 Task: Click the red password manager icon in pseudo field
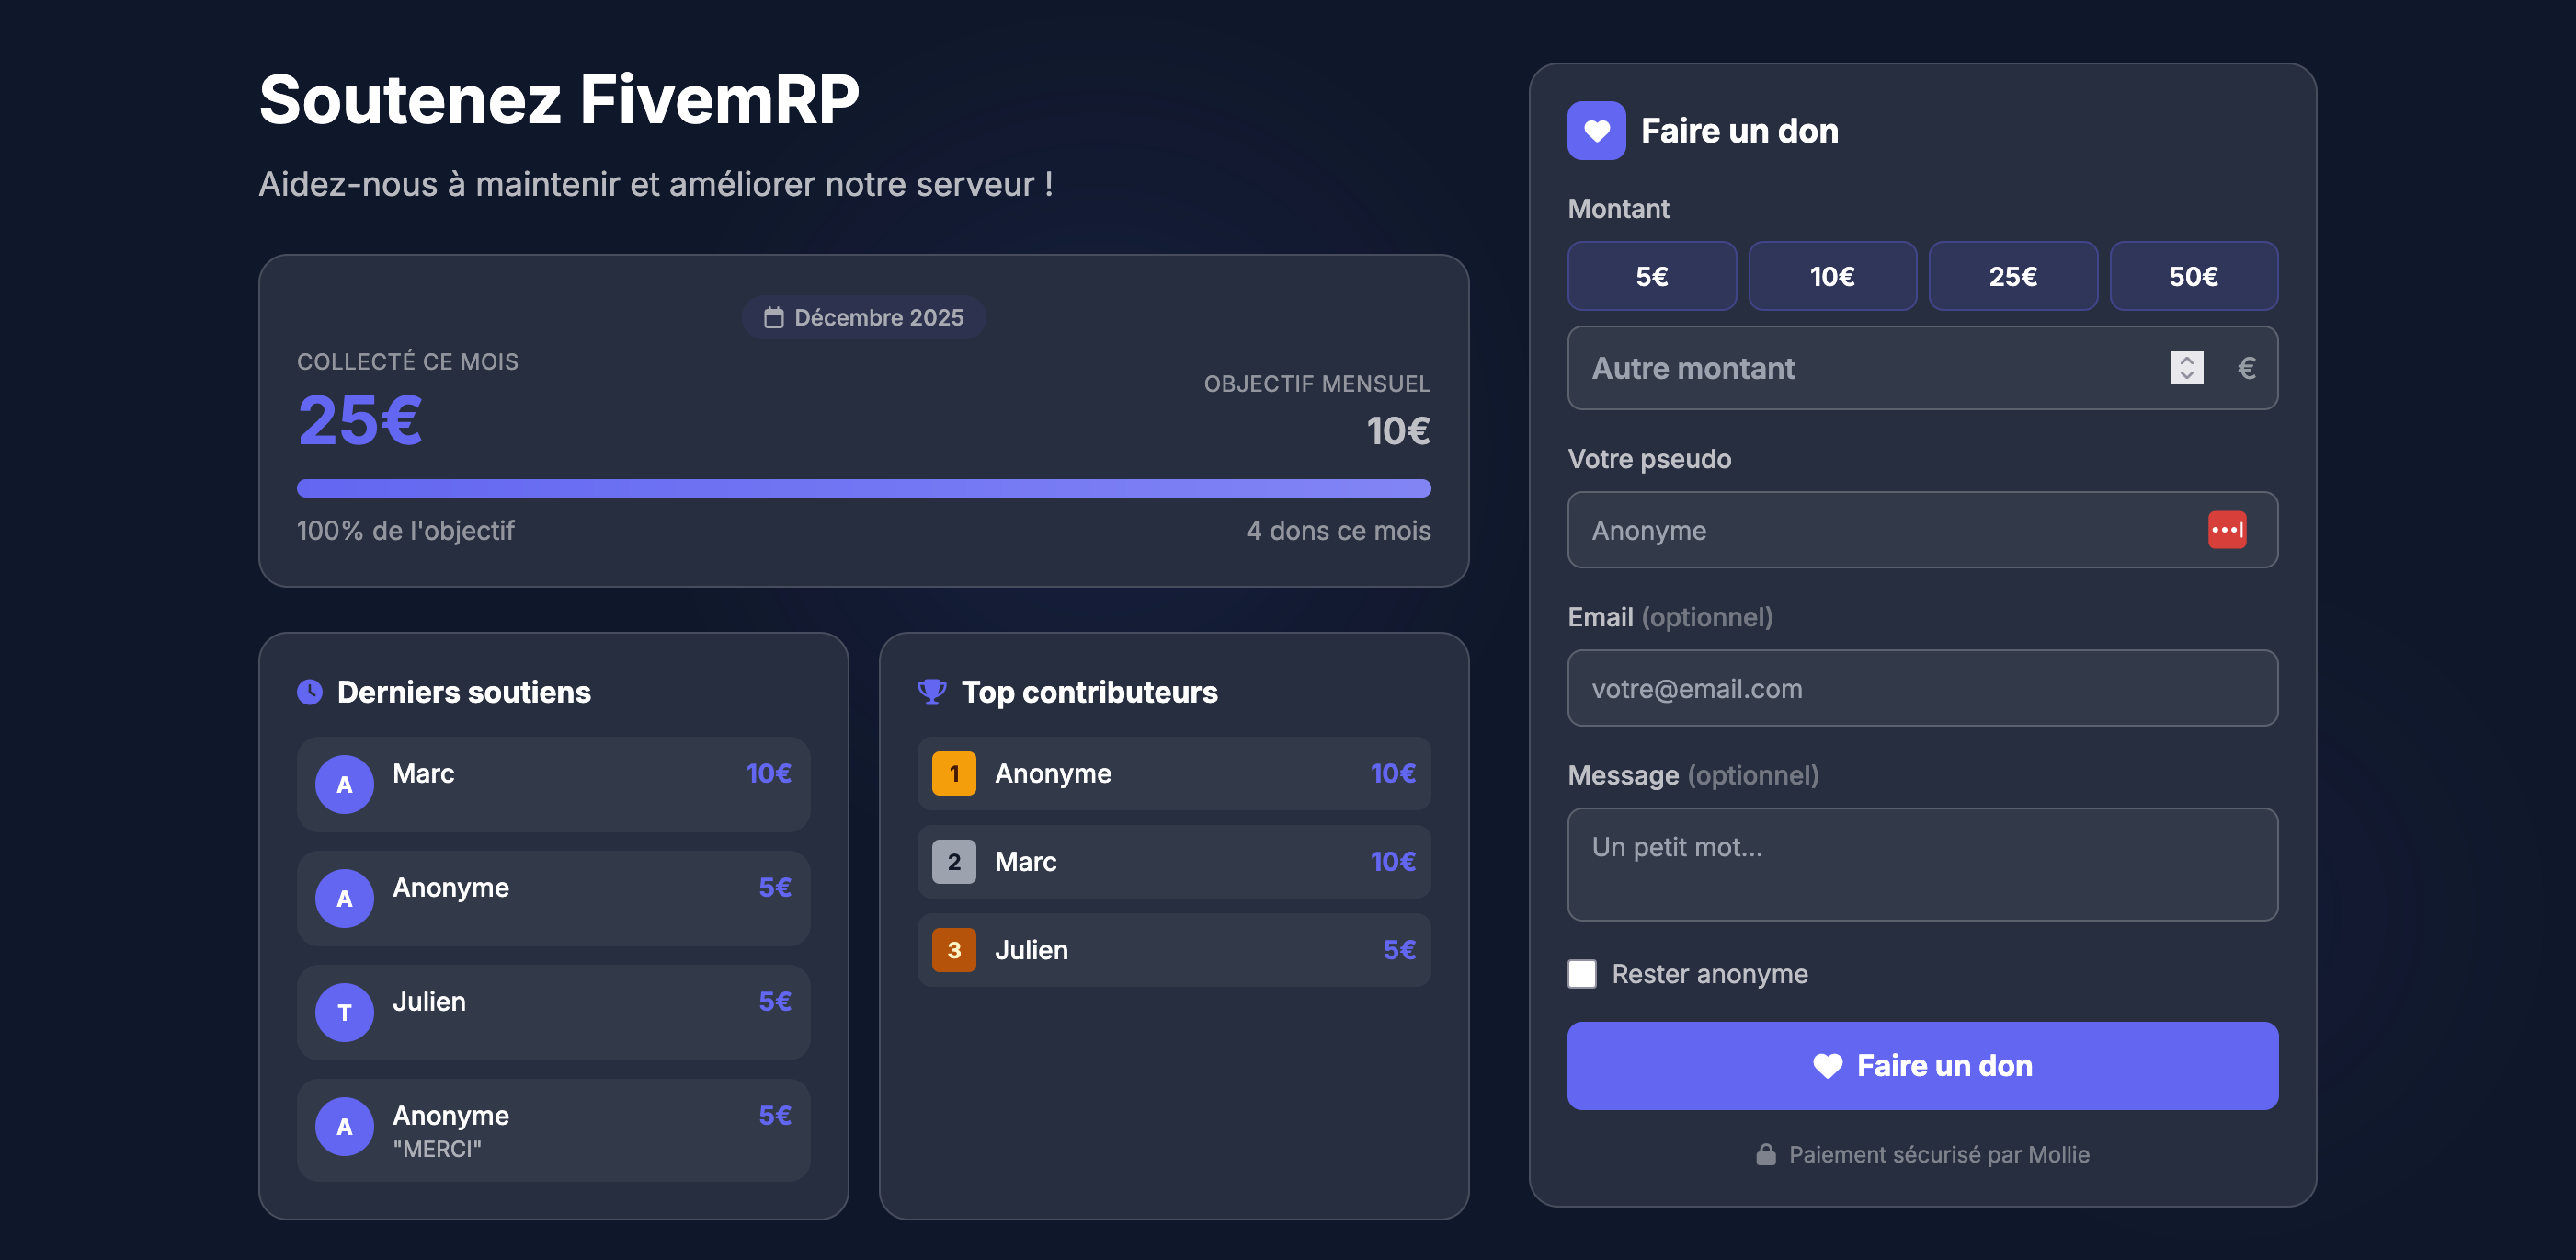click(x=2225, y=530)
